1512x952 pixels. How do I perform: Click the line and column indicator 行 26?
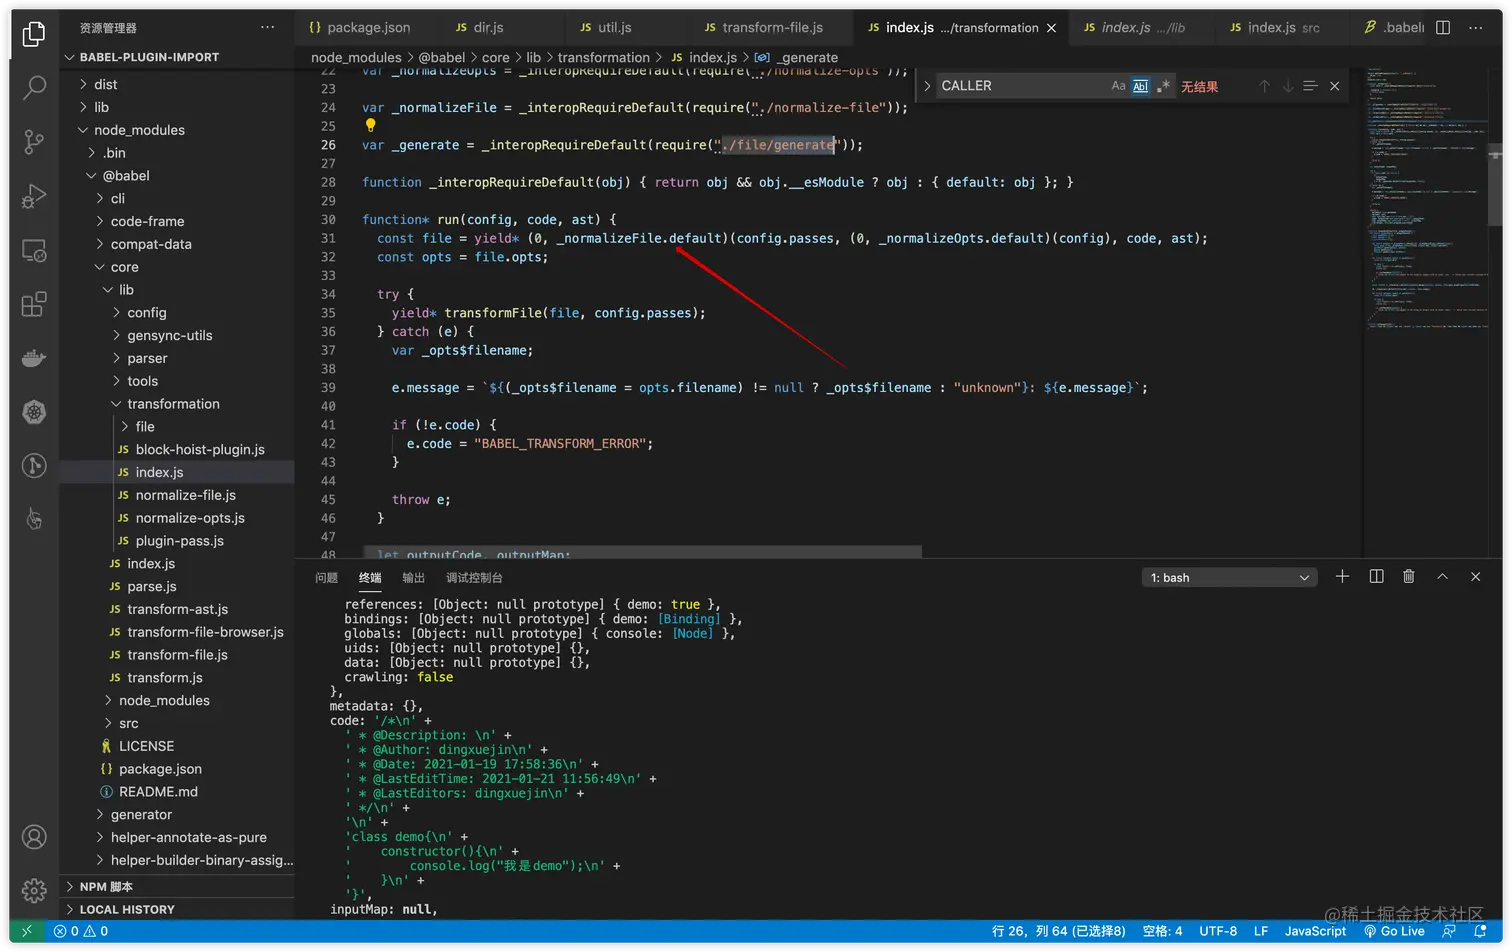pyautogui.click(x=1058, y=931)
